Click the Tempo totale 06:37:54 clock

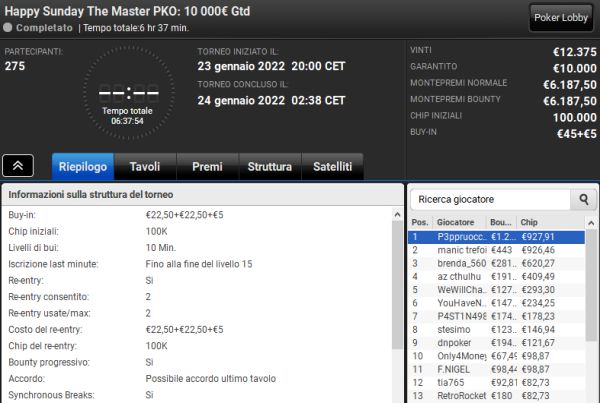tap(127, 116)
